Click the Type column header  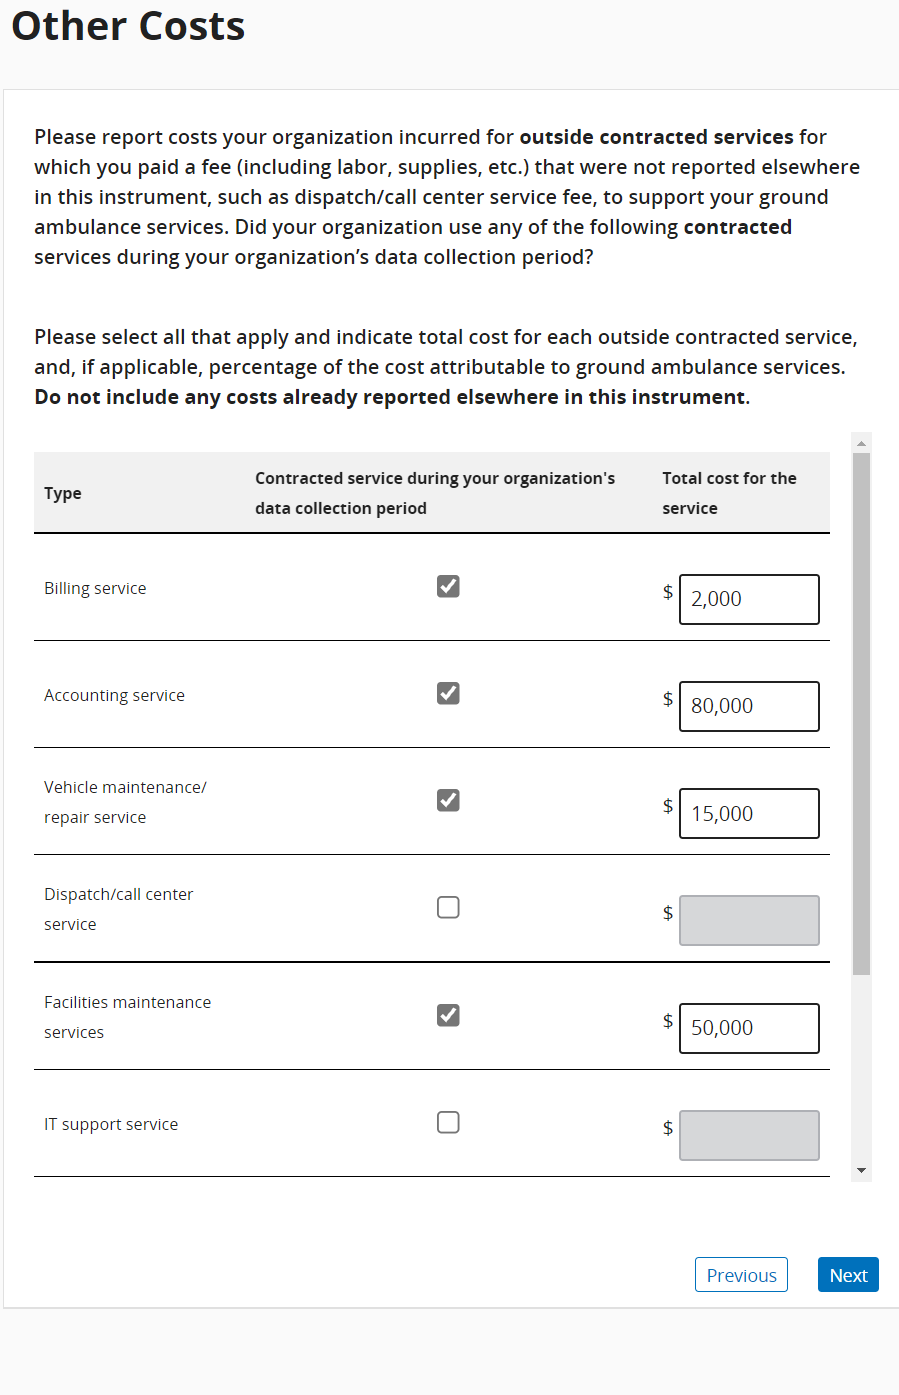click(x=63, y=493)
